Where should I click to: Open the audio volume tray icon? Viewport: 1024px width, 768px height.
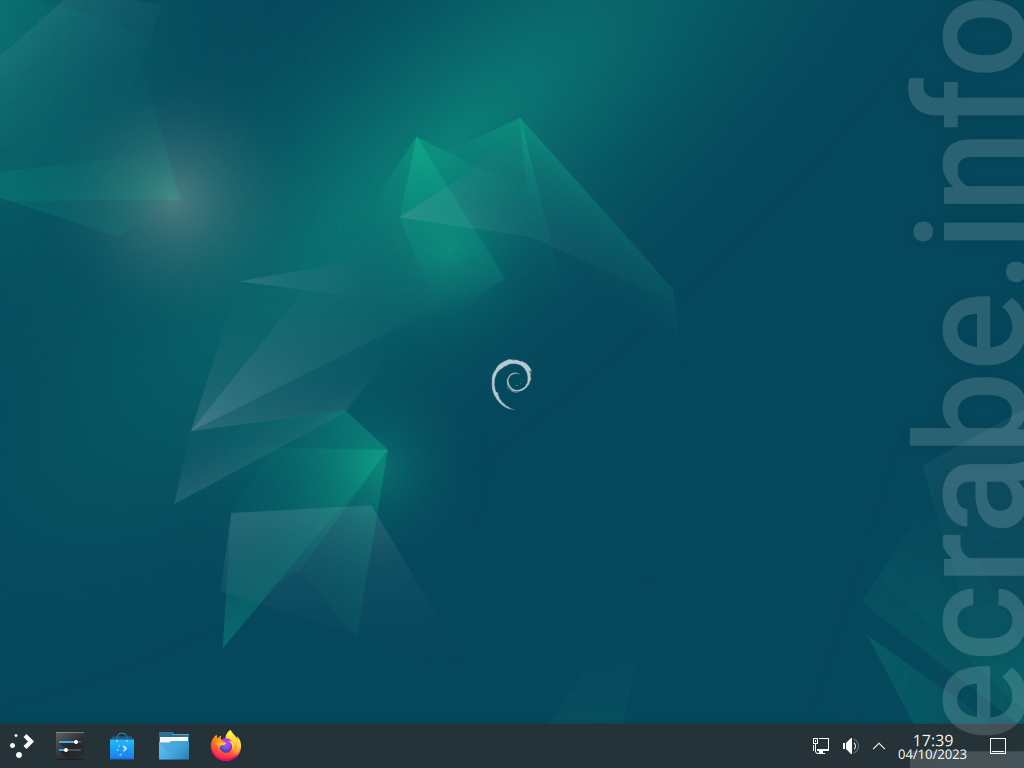(x=850, y=746)
